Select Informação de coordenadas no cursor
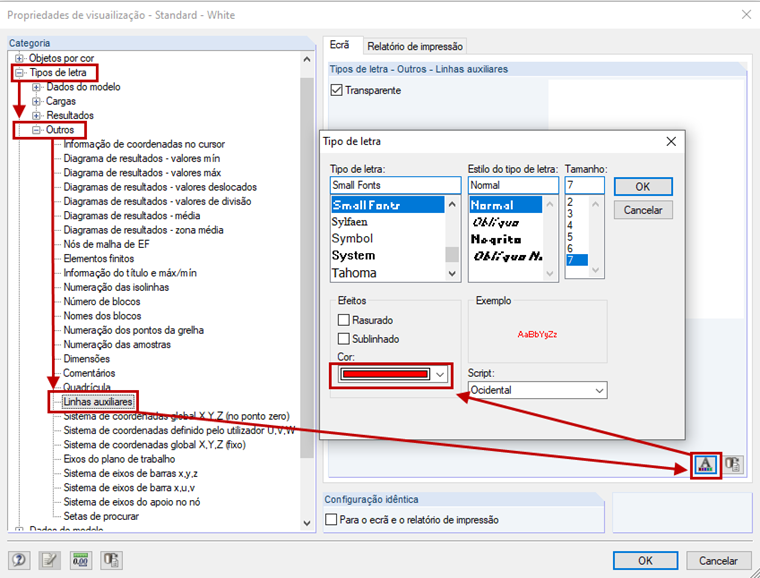Image resolution: width=760 pixels, height=578 pixels. (x=144, y=144)
